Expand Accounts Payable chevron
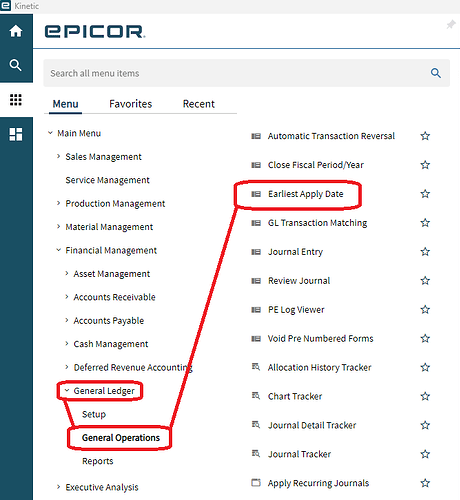Viewport: 460px width, 500px height. pyautogui.click(x=67, y=320)
